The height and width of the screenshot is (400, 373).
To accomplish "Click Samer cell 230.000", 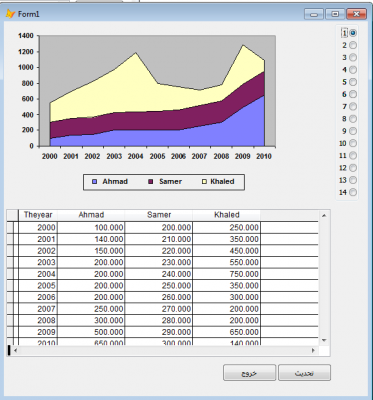I will [159, 262].
